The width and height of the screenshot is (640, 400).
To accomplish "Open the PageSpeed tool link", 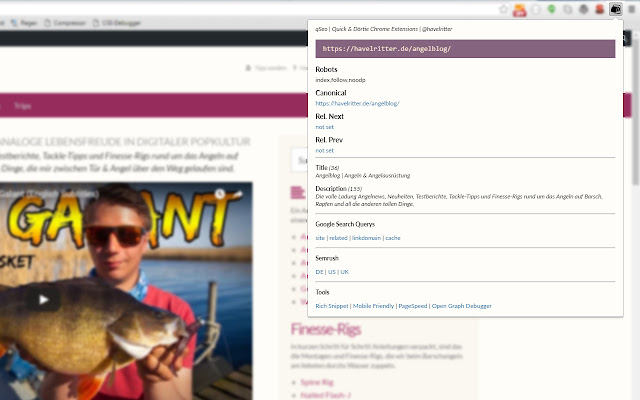I will point(413,306).
